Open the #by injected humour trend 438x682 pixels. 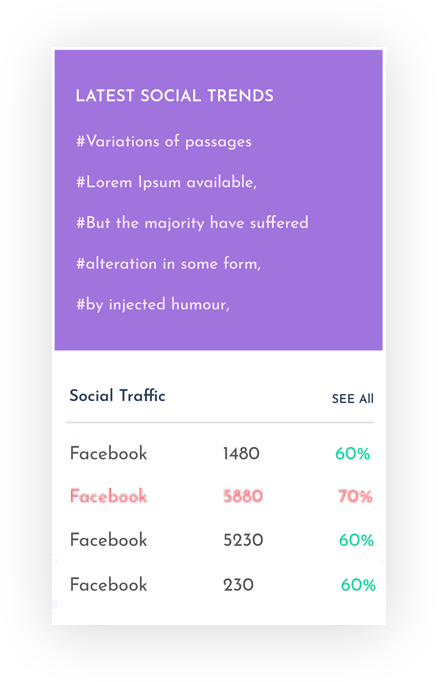[x=153, y=304]
